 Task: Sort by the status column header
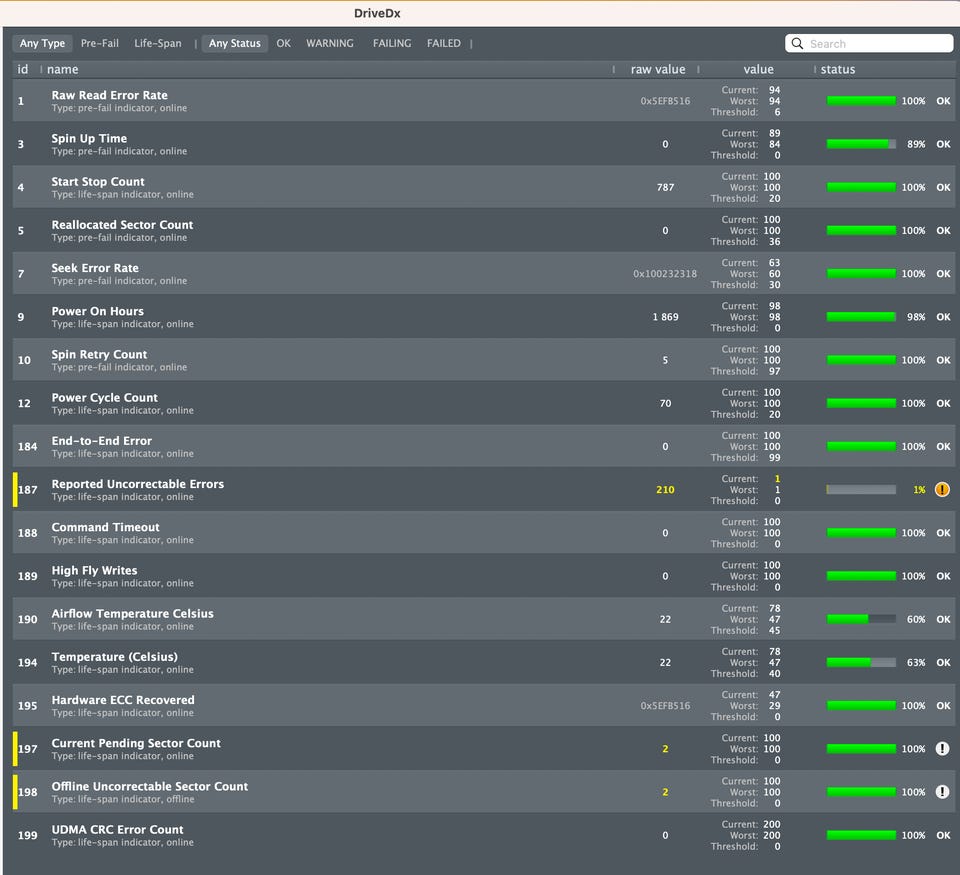click(x=838, y=69)
